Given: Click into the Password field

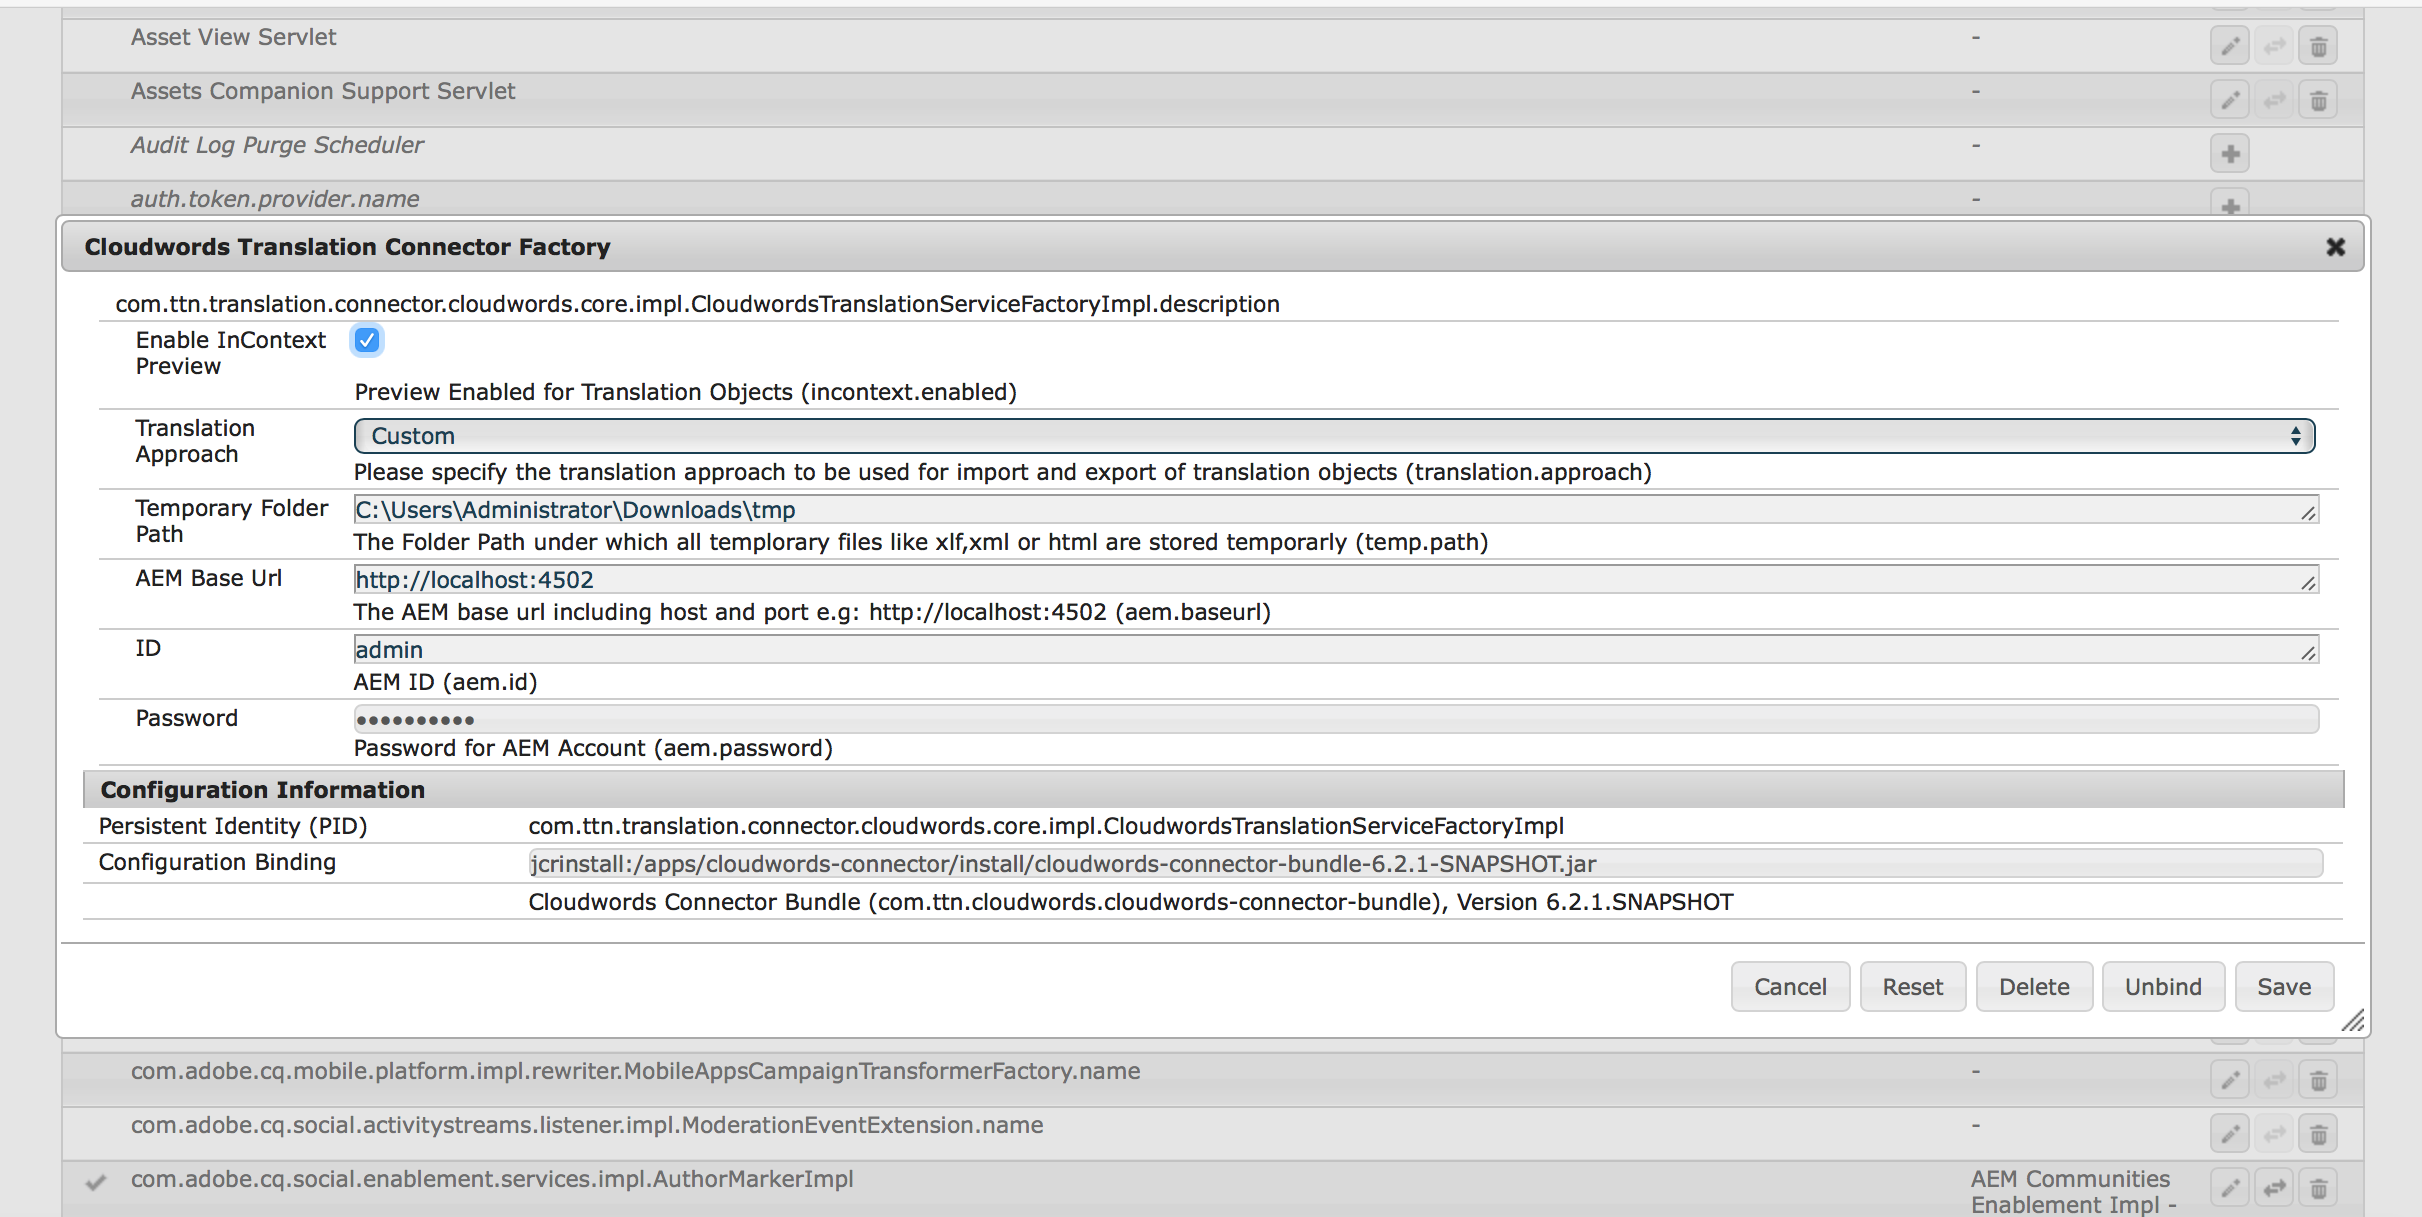Looking at the screenshot, I should tap(1336, 719).
